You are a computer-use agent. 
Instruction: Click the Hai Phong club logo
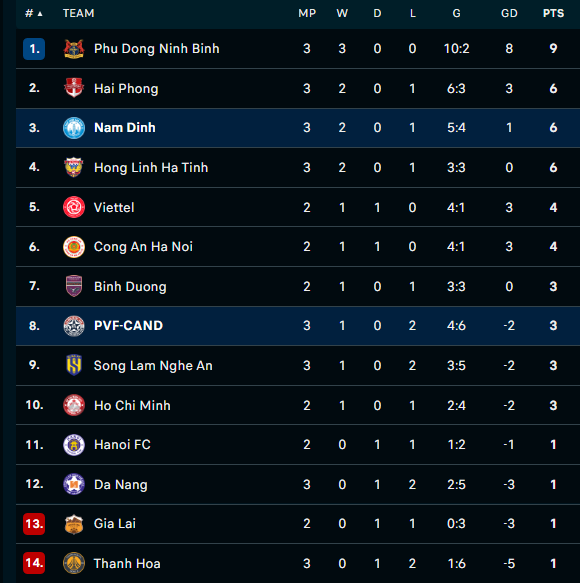click(x=74, y=88)
